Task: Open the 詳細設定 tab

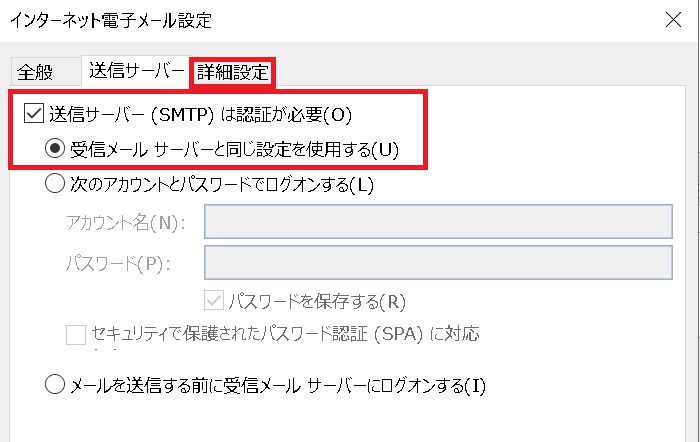Action: (233, 72)
